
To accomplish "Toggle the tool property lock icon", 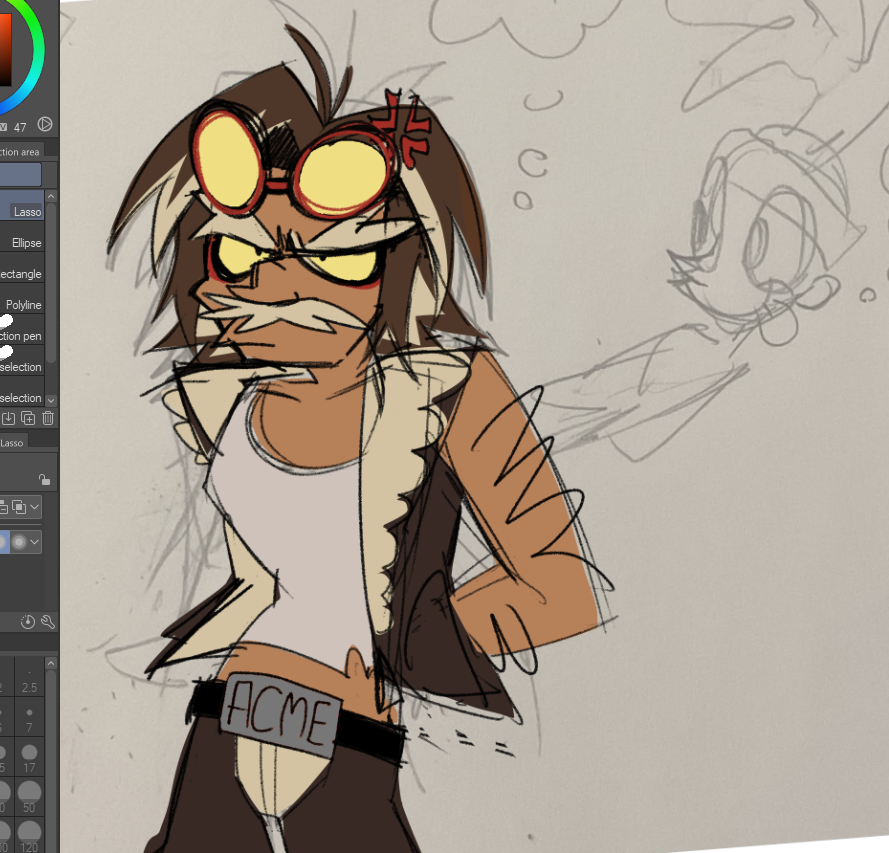I will pos(45,480).
